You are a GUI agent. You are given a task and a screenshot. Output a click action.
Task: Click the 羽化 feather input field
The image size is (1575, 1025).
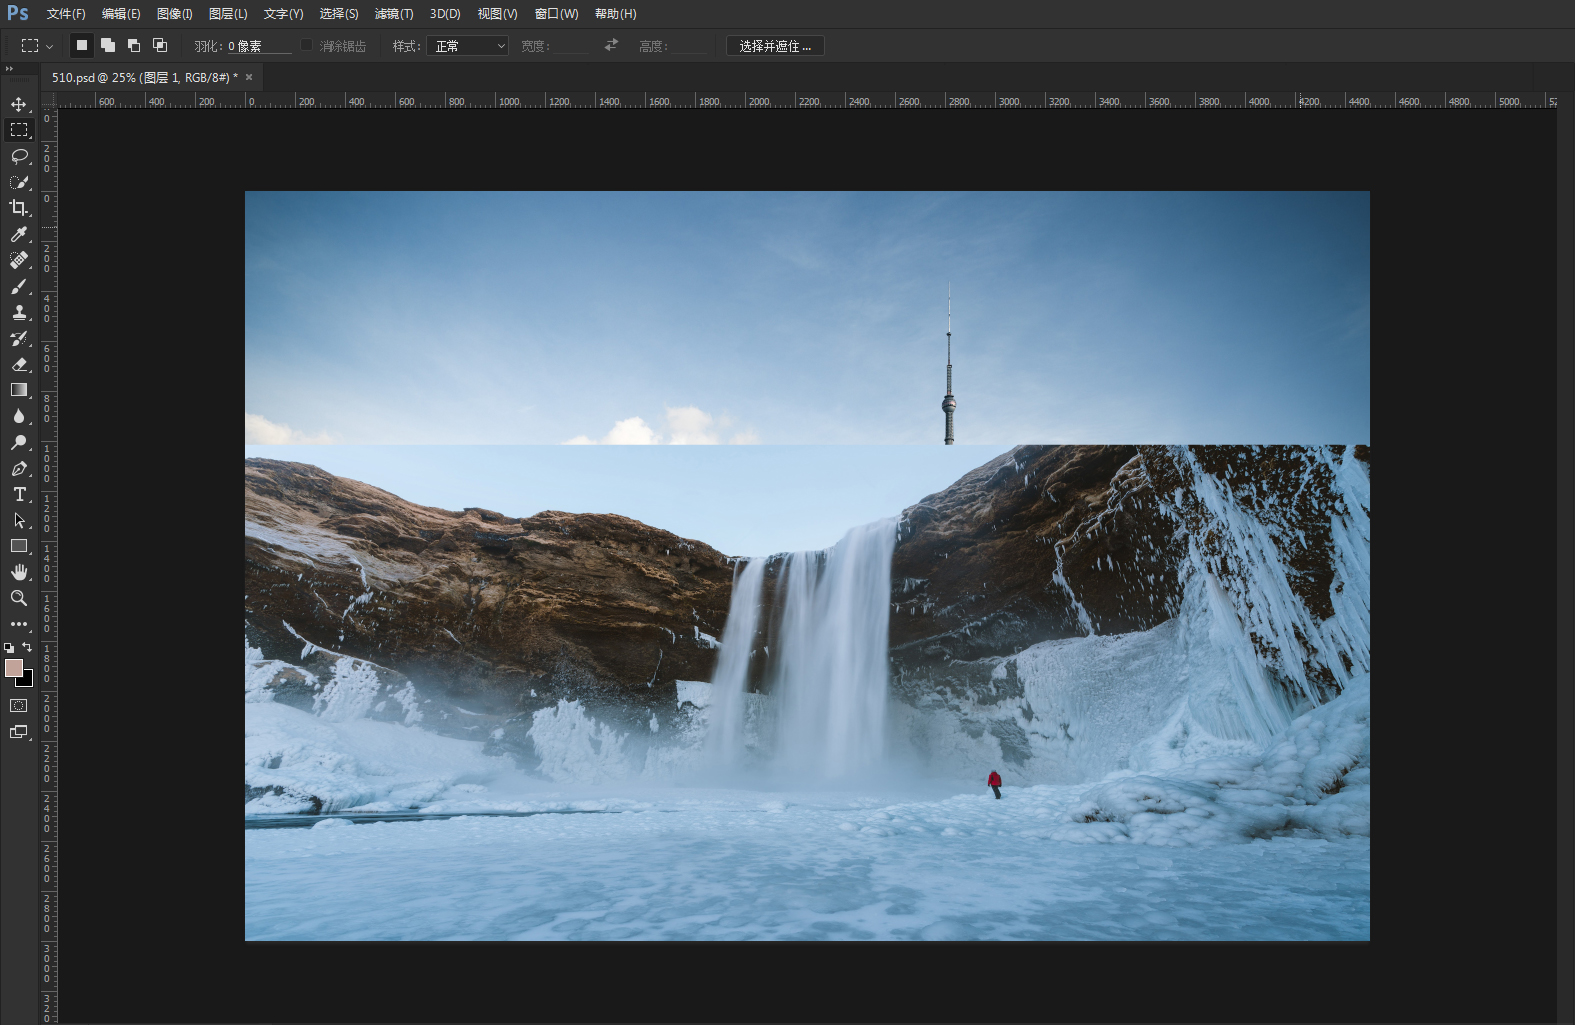coord(259,46)
